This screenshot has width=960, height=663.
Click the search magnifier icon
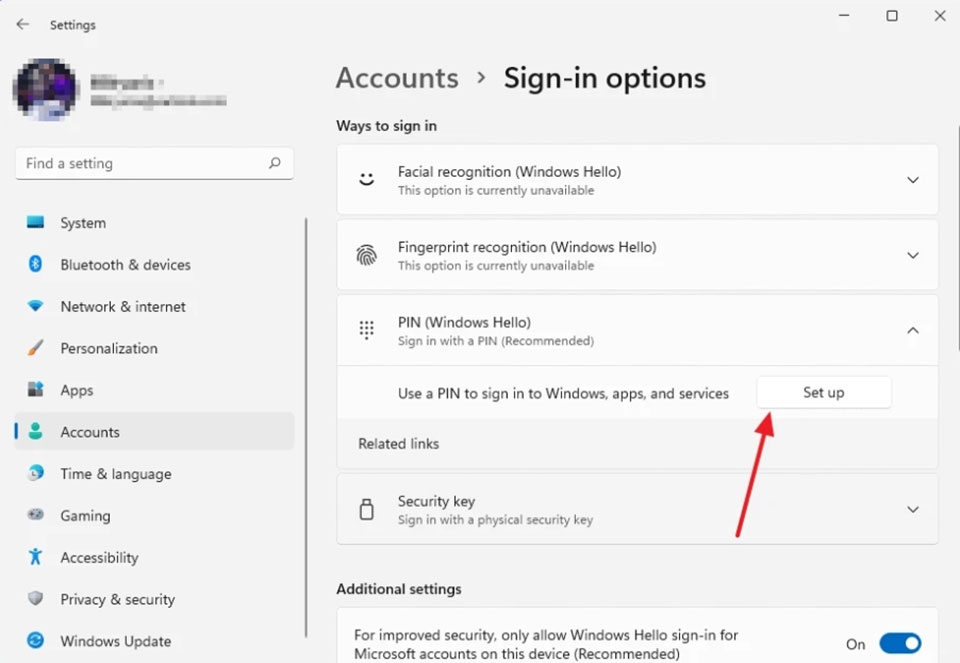pyautogui.click(x=275, y=163)
